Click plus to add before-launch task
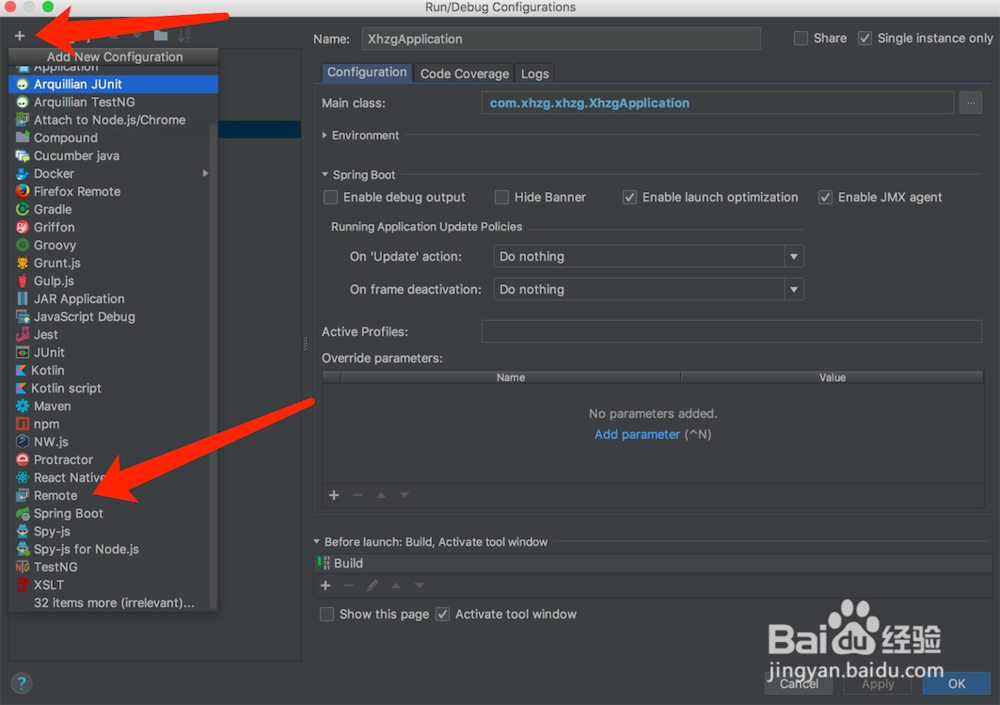This screenshot has height=705, width=1000. click(325, 586)
